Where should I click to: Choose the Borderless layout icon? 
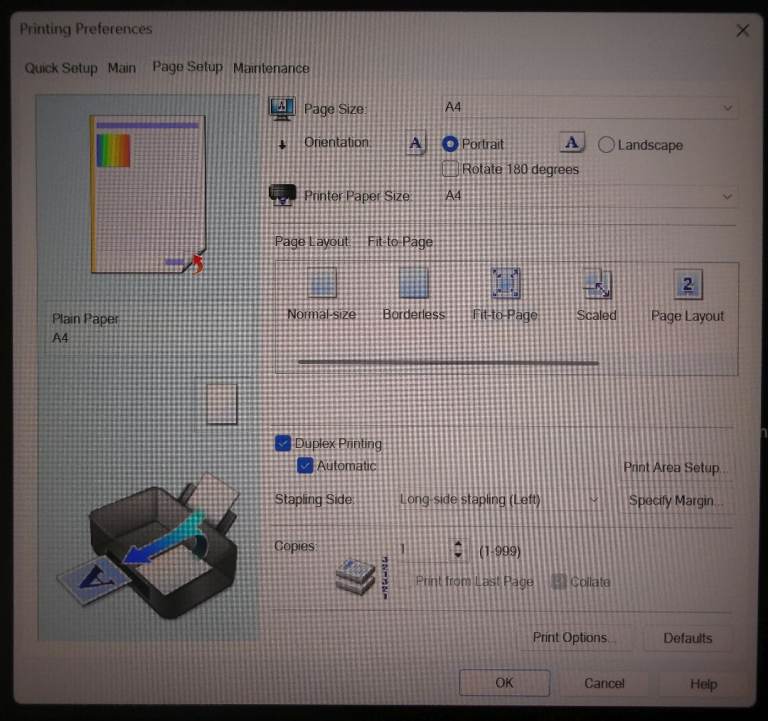point(414,285)
